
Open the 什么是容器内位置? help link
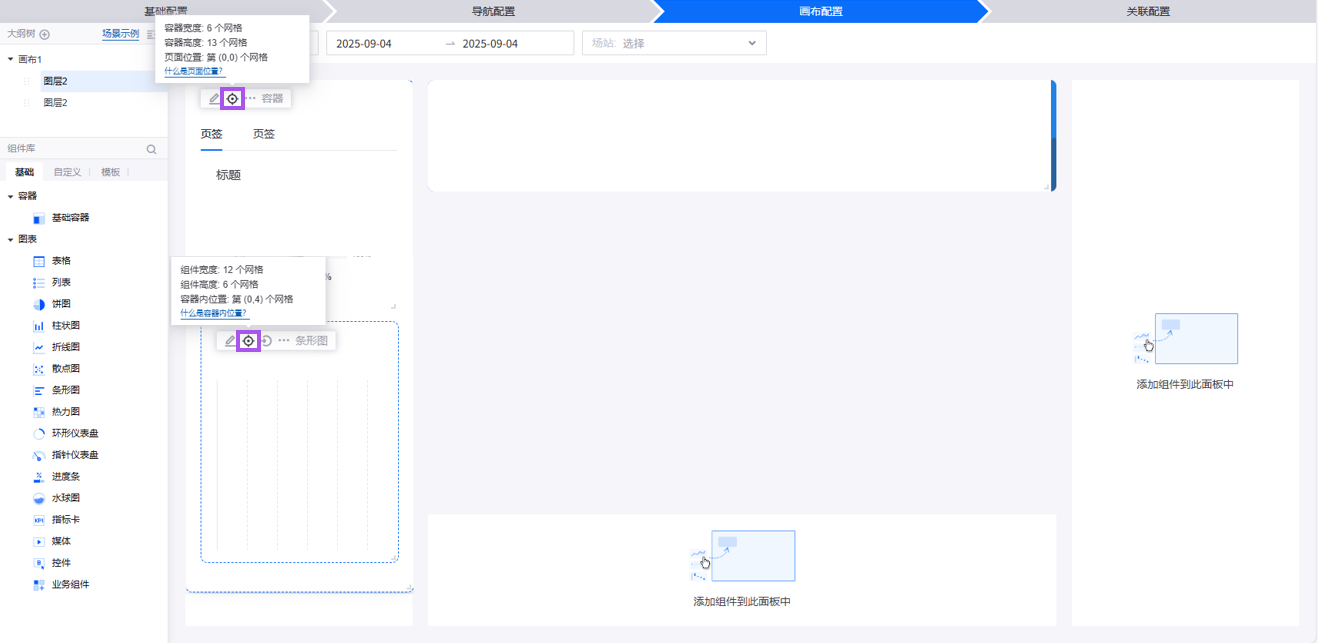(x=213, y=313)
